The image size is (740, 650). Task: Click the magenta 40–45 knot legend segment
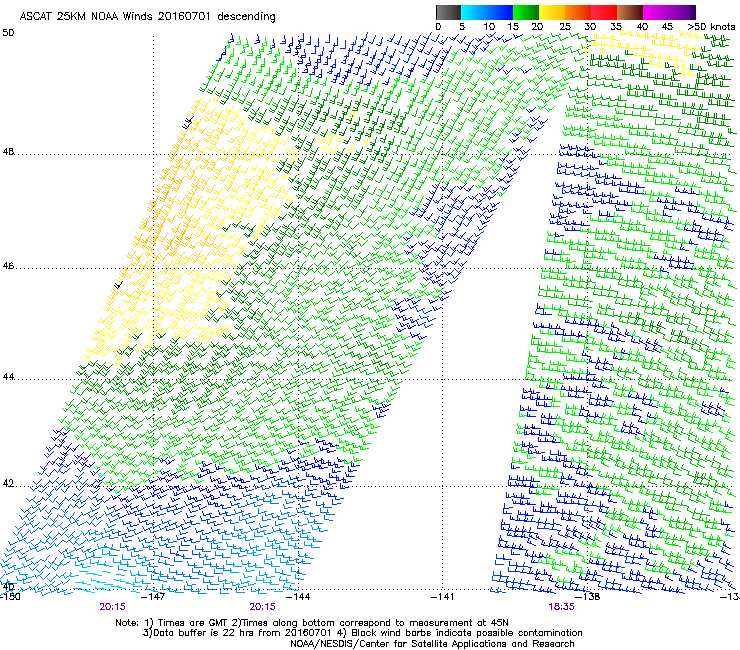(656, 12)
